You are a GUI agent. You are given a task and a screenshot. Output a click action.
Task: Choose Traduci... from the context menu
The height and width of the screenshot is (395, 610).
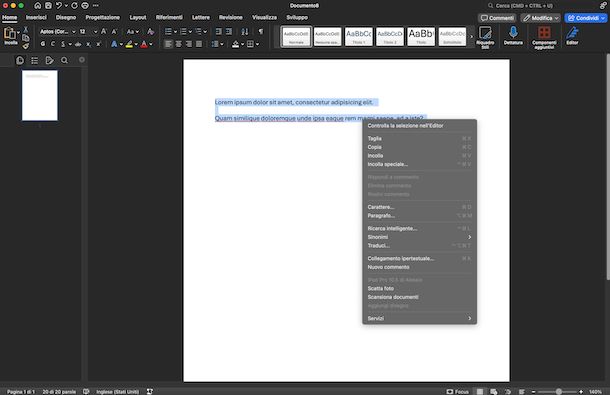click(419, 246)
